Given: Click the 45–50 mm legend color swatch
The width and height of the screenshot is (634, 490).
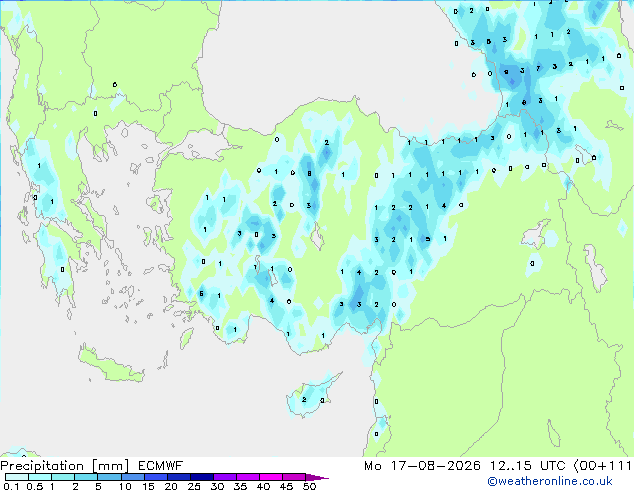Looking at the screenshot, I should [294, 477].
